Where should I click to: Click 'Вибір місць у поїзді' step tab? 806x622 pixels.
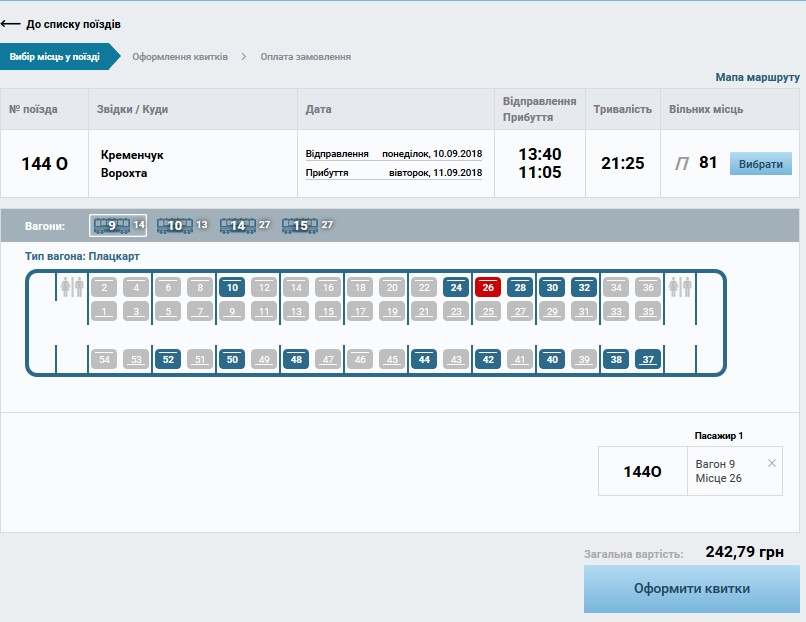pyautogui.click(x=55, y=57)
